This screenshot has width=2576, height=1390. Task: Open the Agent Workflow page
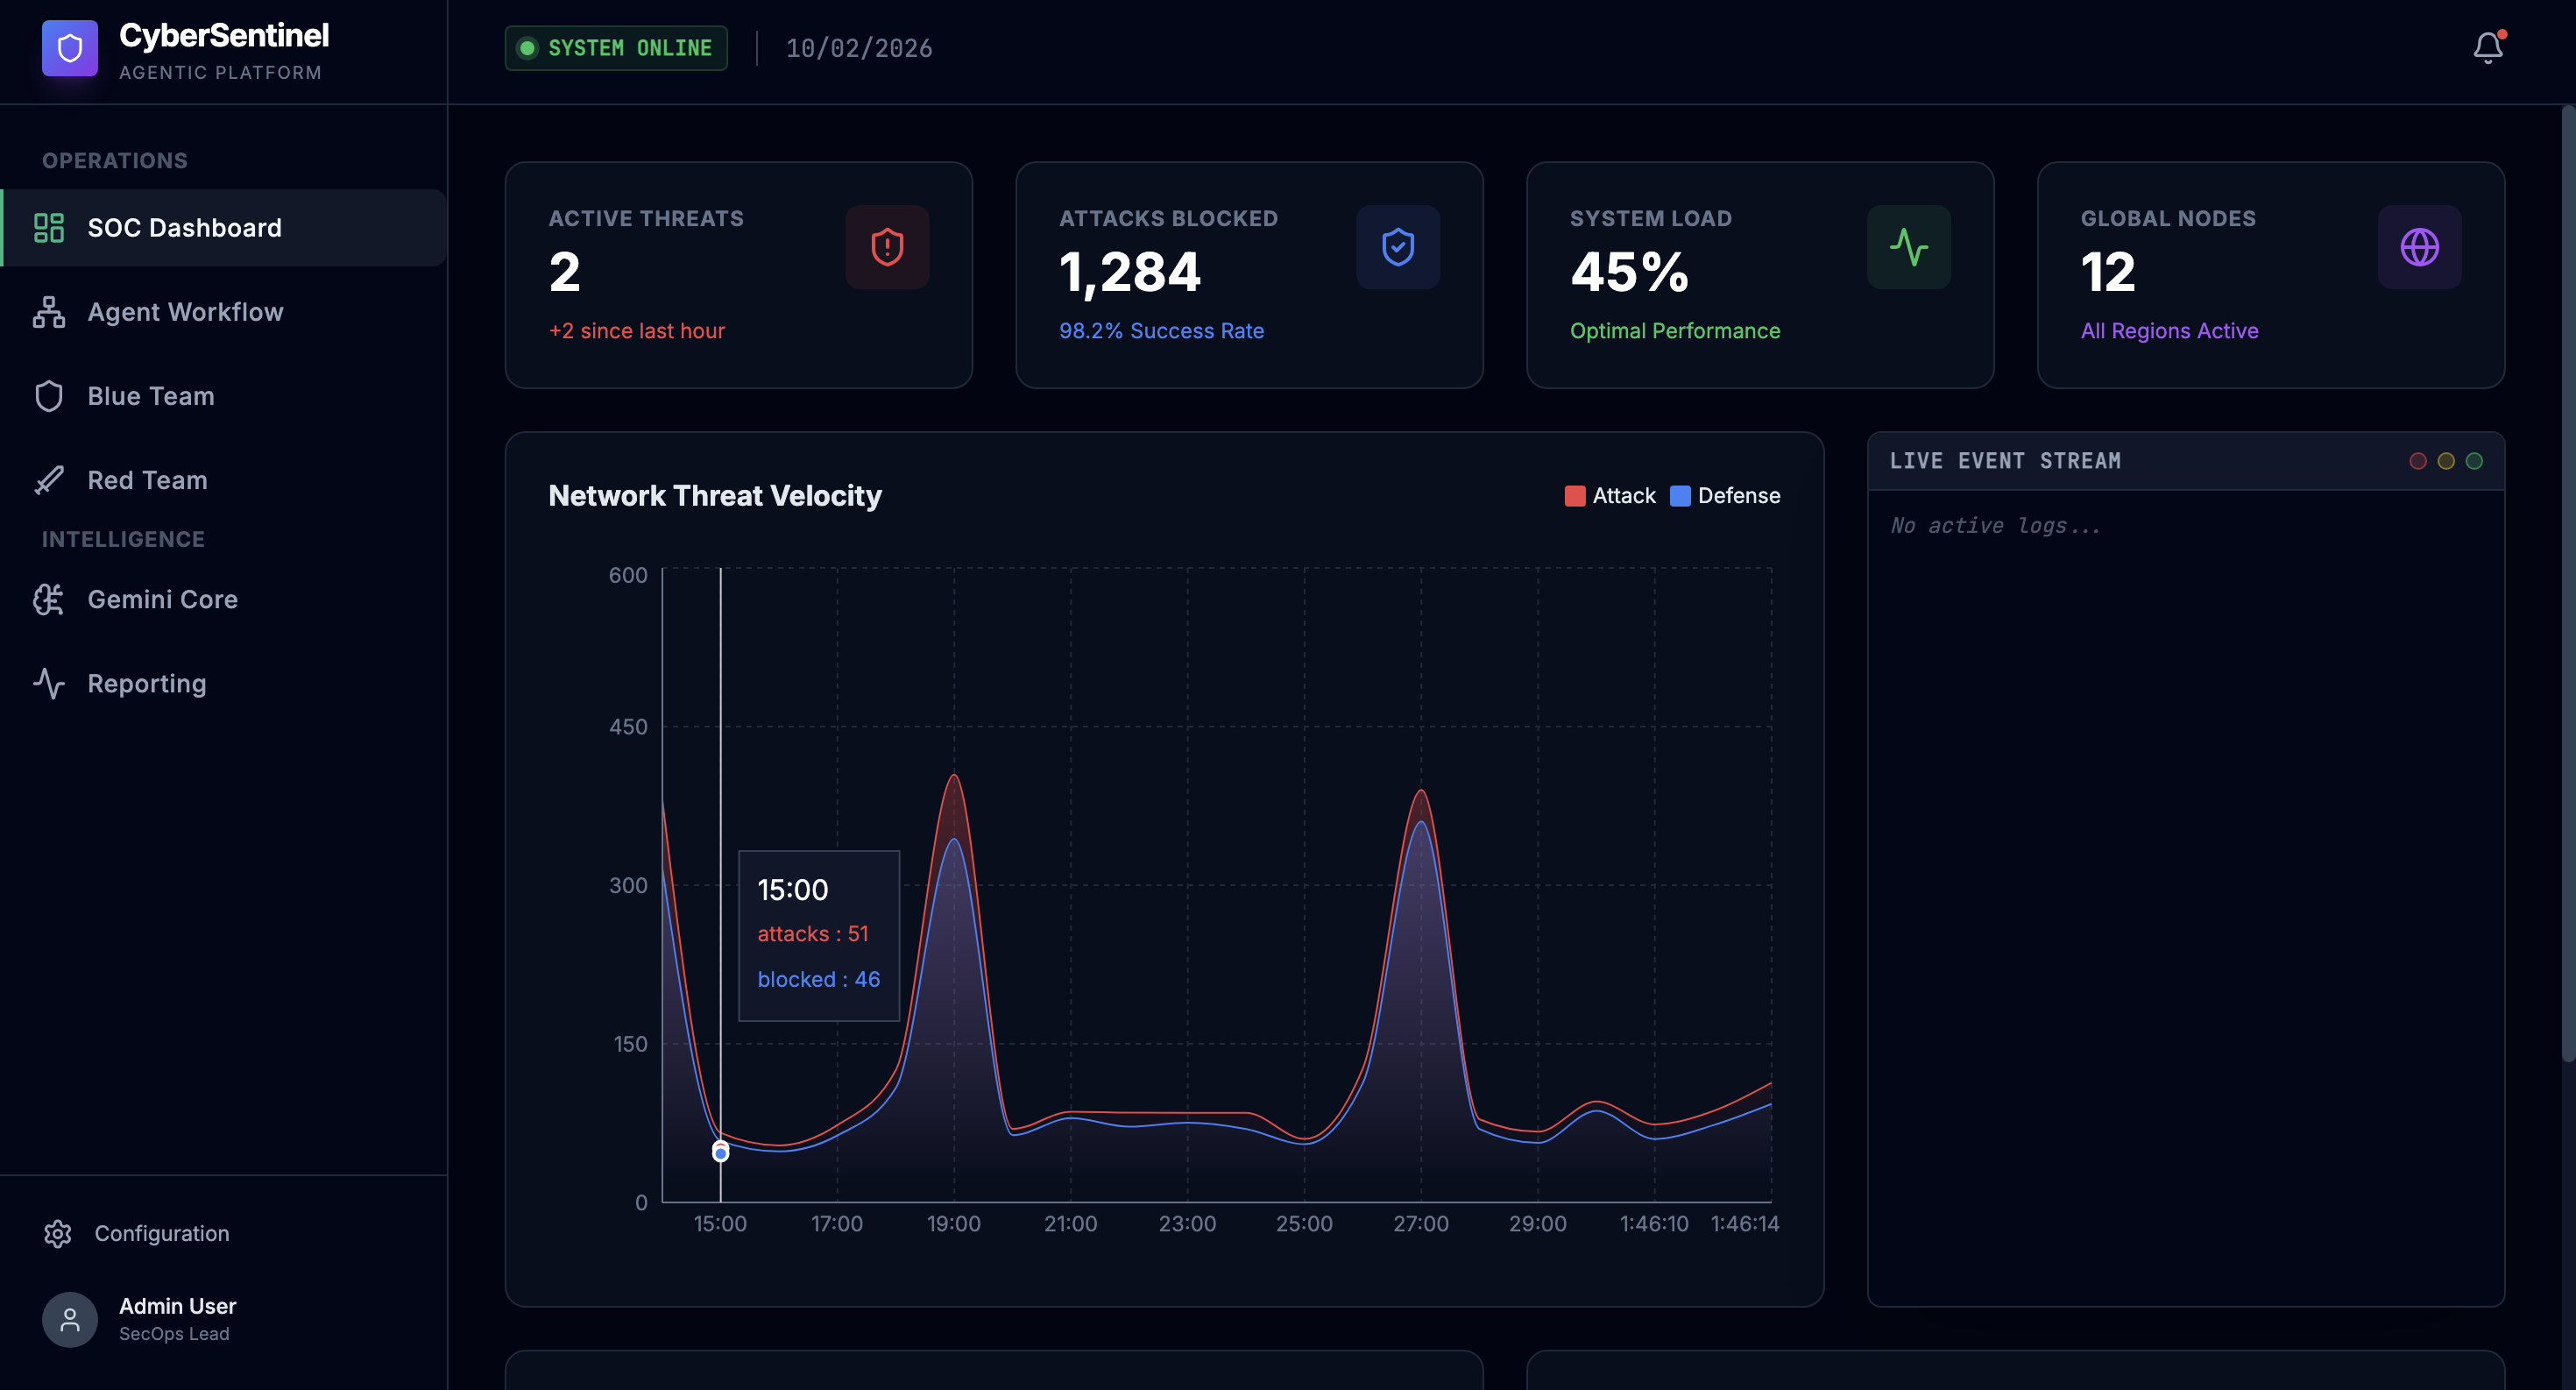185,312
